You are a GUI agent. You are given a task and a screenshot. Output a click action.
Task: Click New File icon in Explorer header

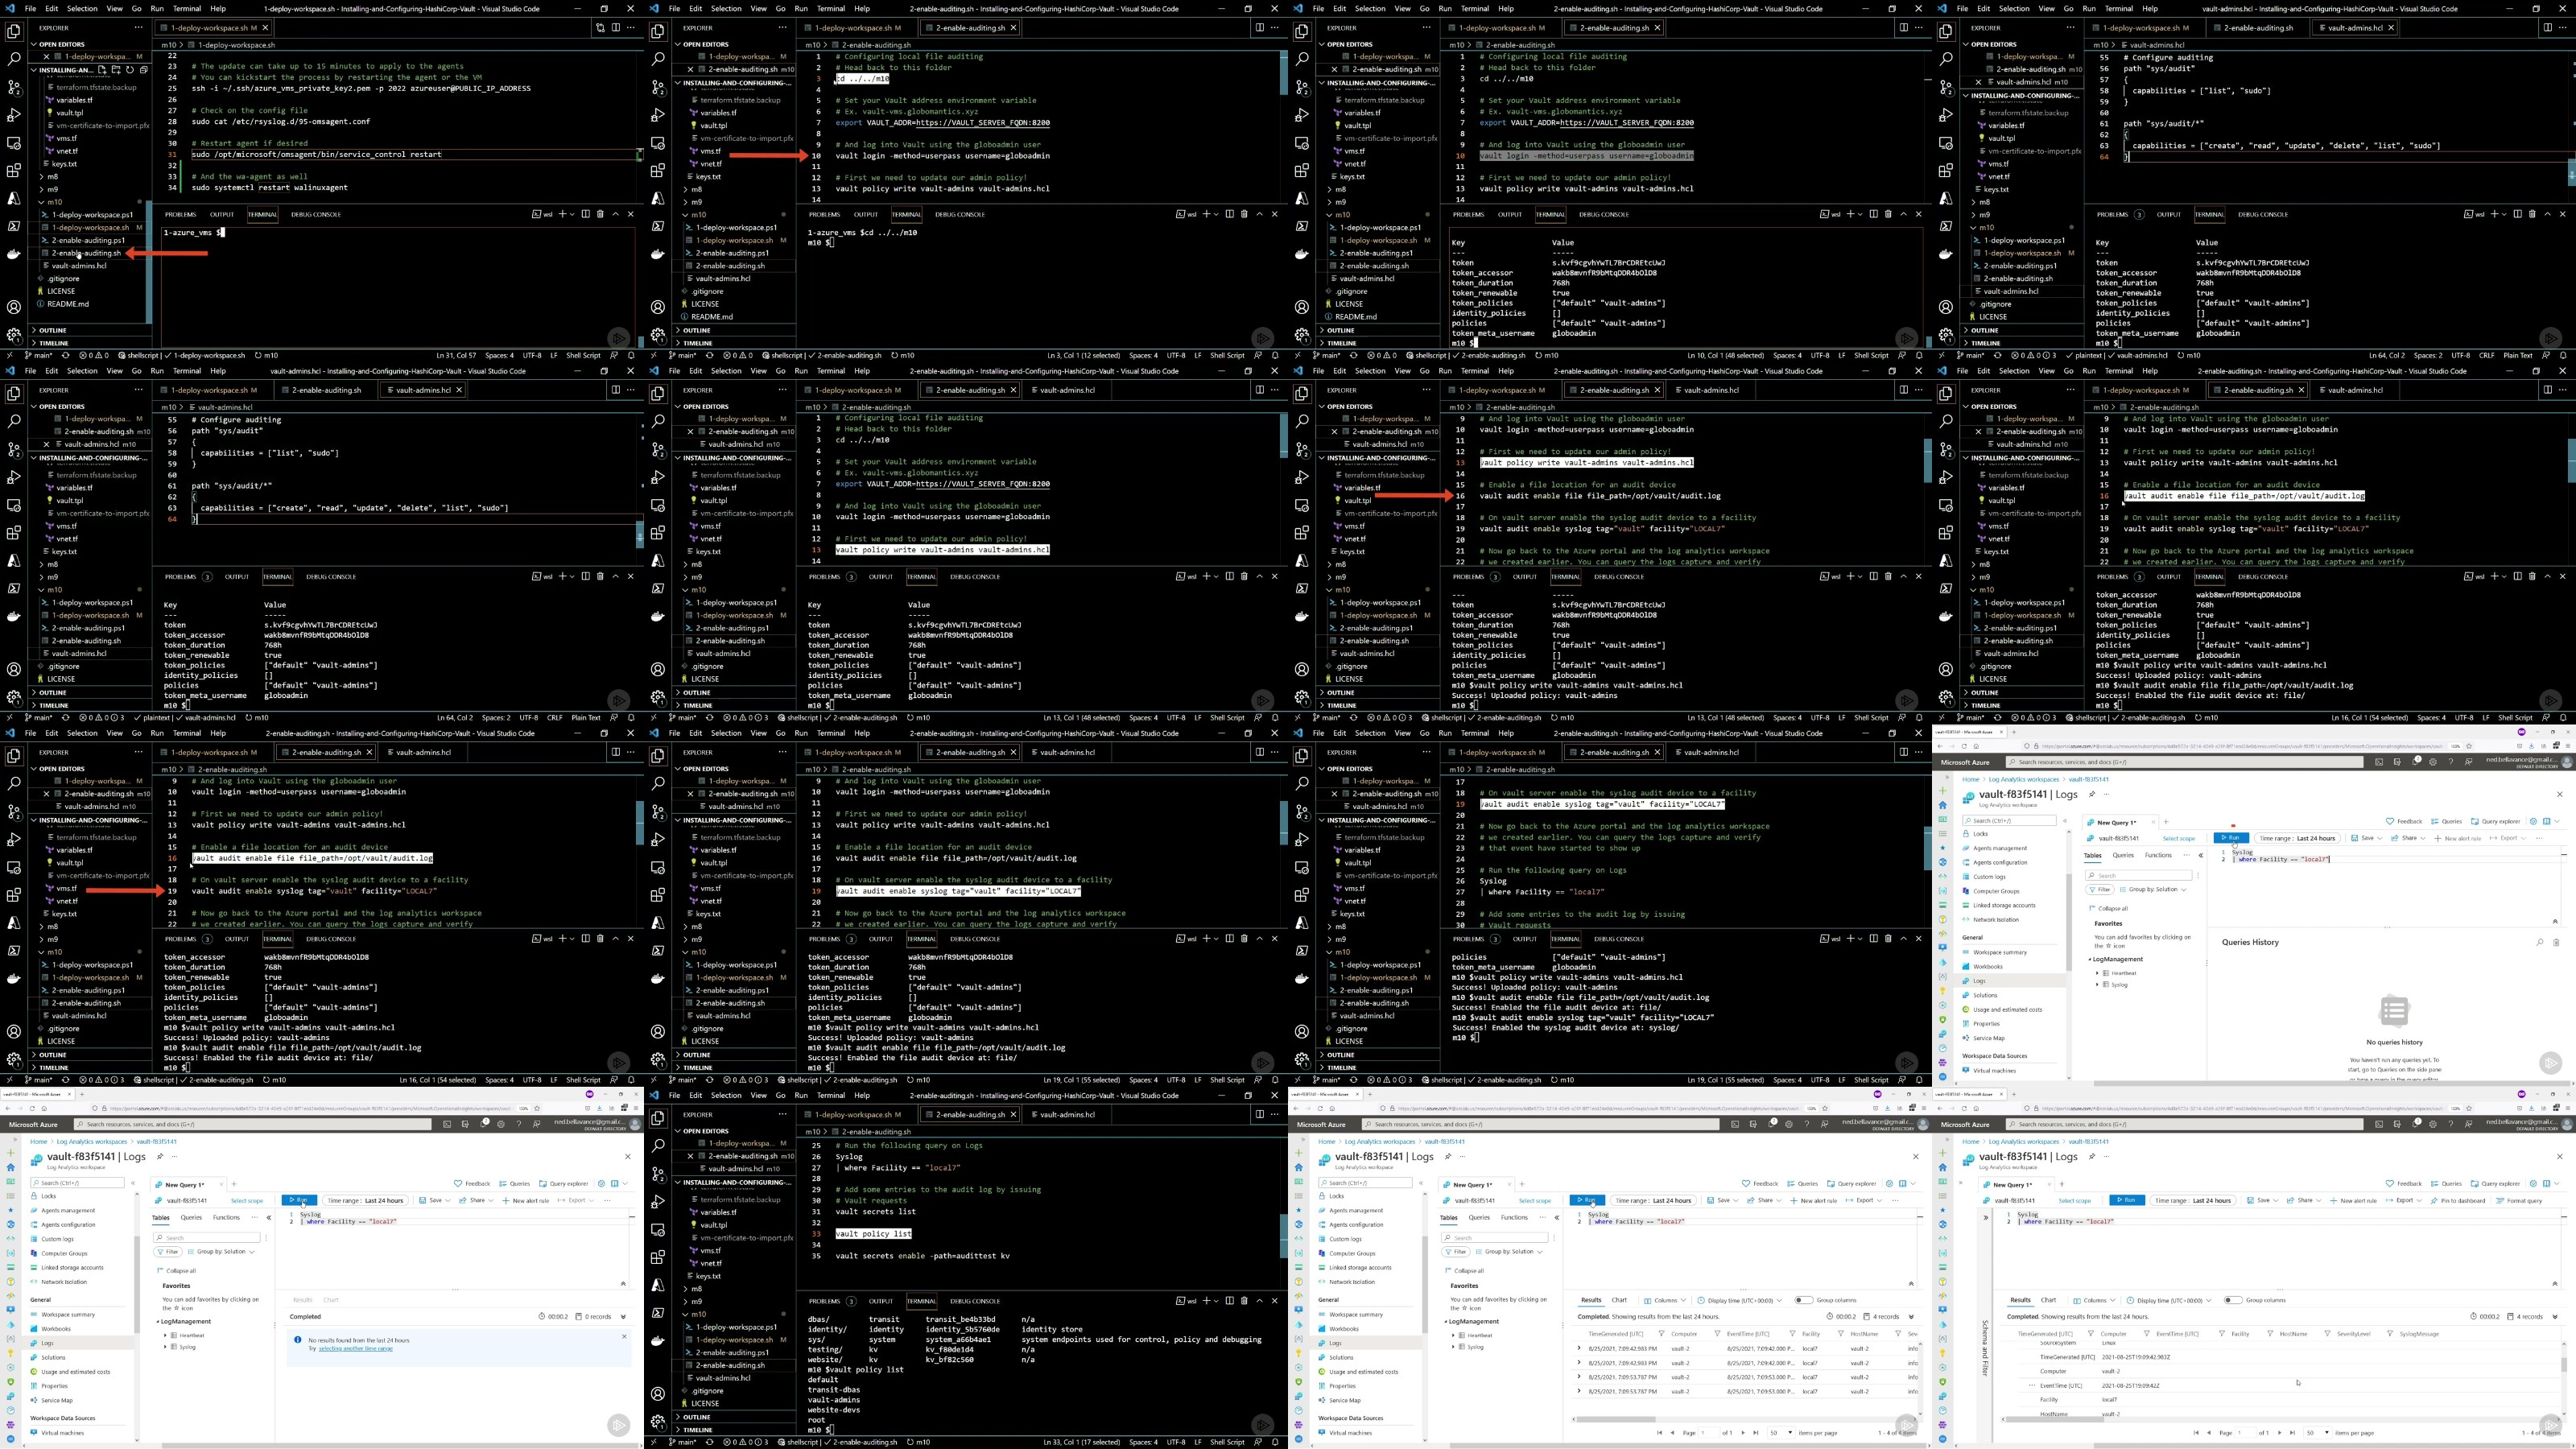click(x=103, y=70)
